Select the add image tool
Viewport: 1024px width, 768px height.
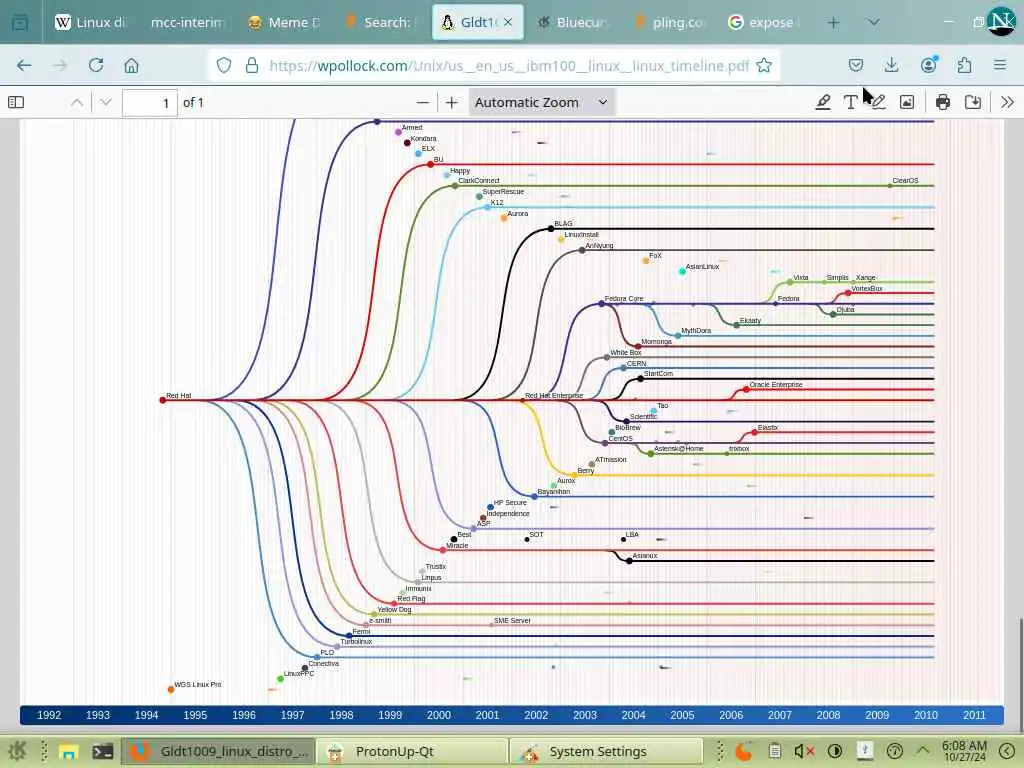click(x=906, y=103)
